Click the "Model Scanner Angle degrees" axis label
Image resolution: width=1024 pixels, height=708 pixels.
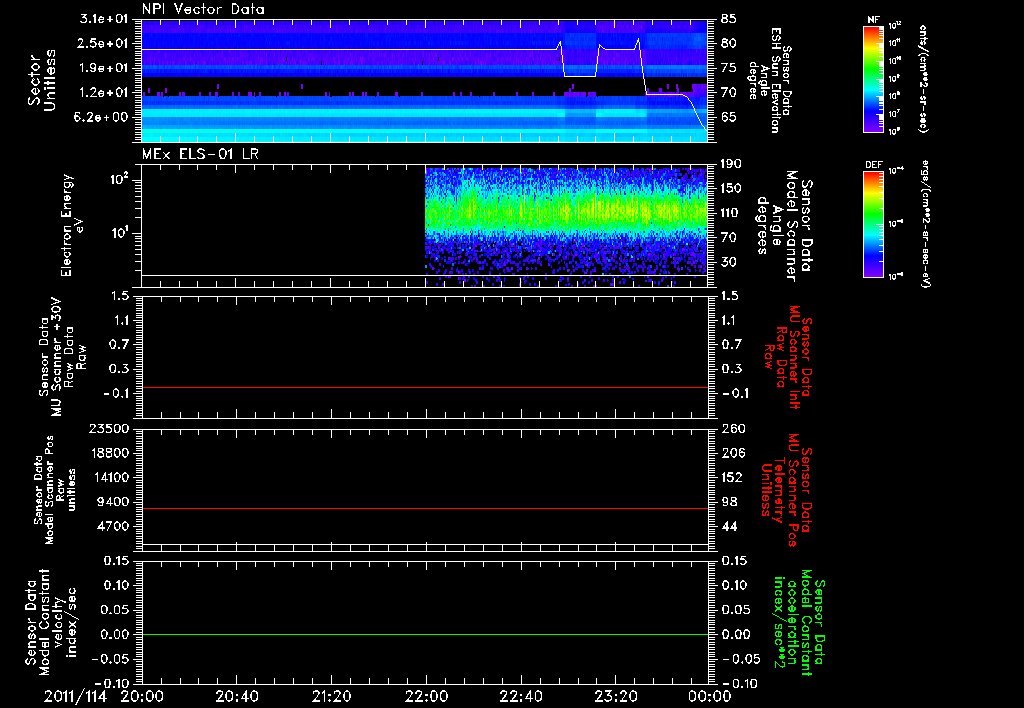tap(783, 226)
